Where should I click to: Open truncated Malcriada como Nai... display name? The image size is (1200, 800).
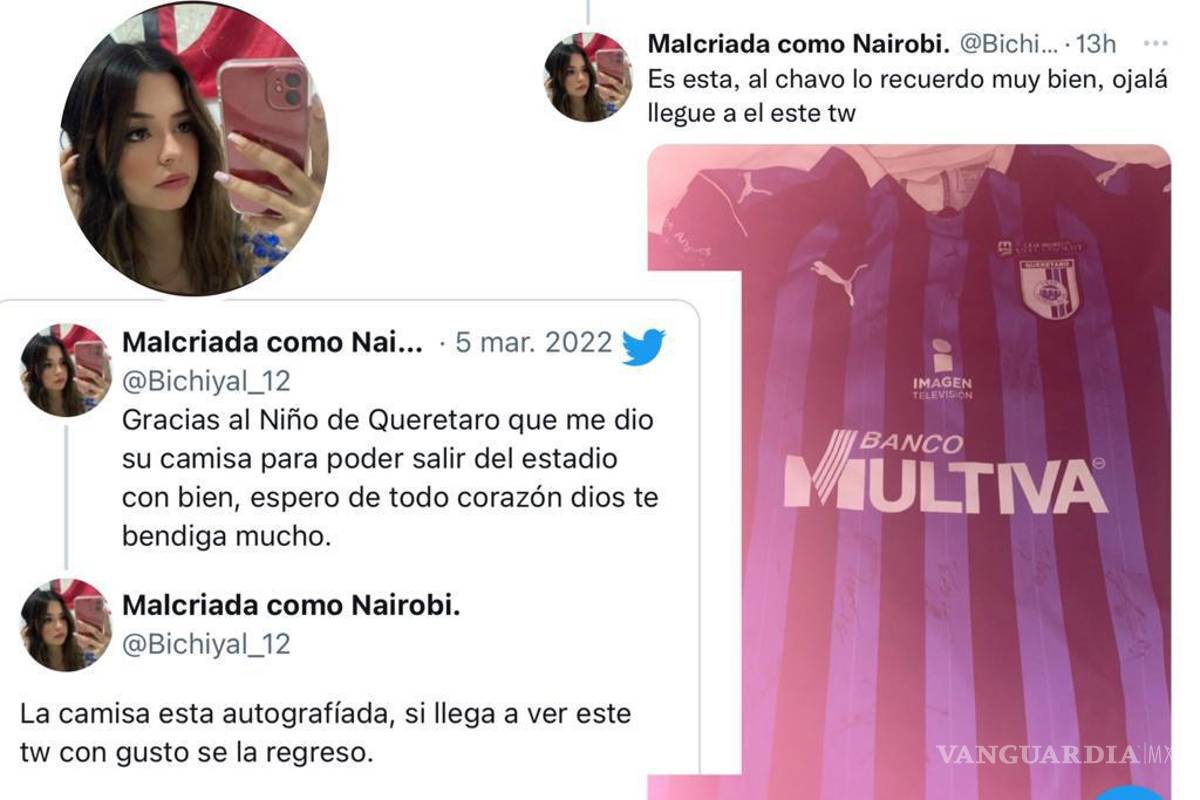(273, 343)
